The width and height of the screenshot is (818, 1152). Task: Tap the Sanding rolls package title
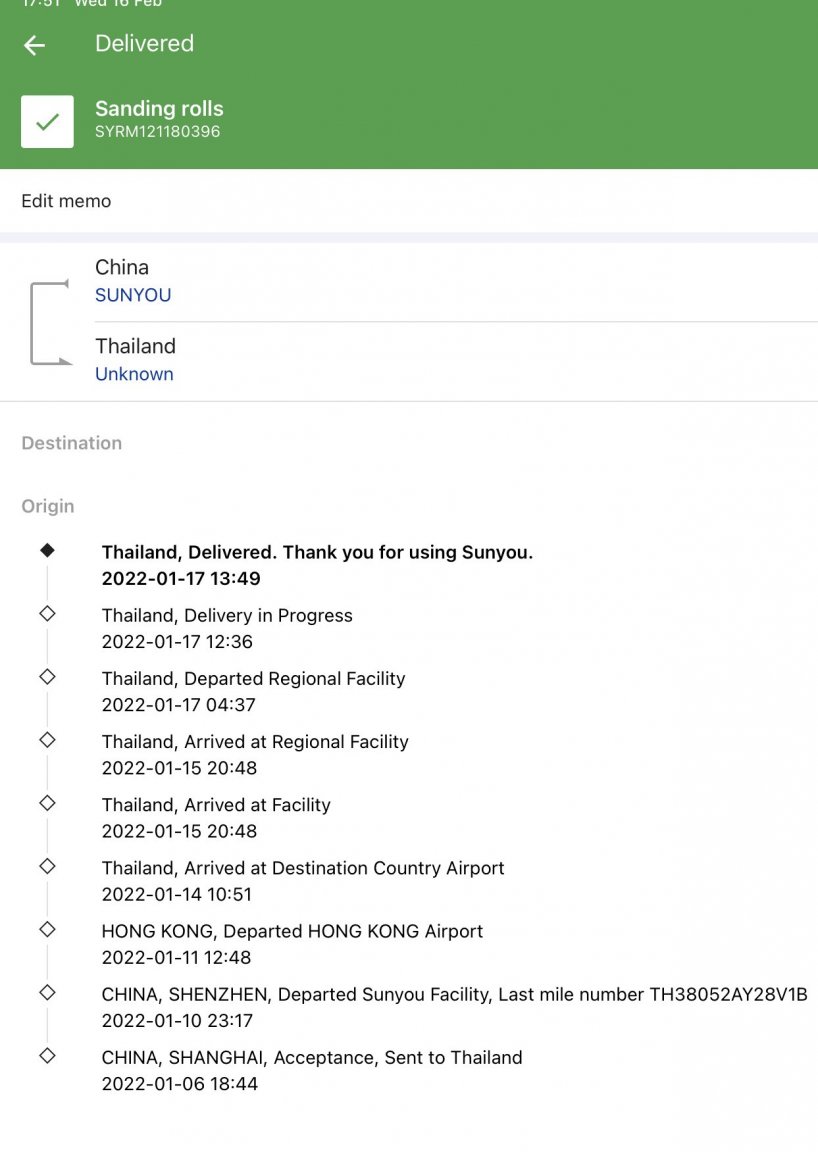pyautogui.click(x=159, y=109)
